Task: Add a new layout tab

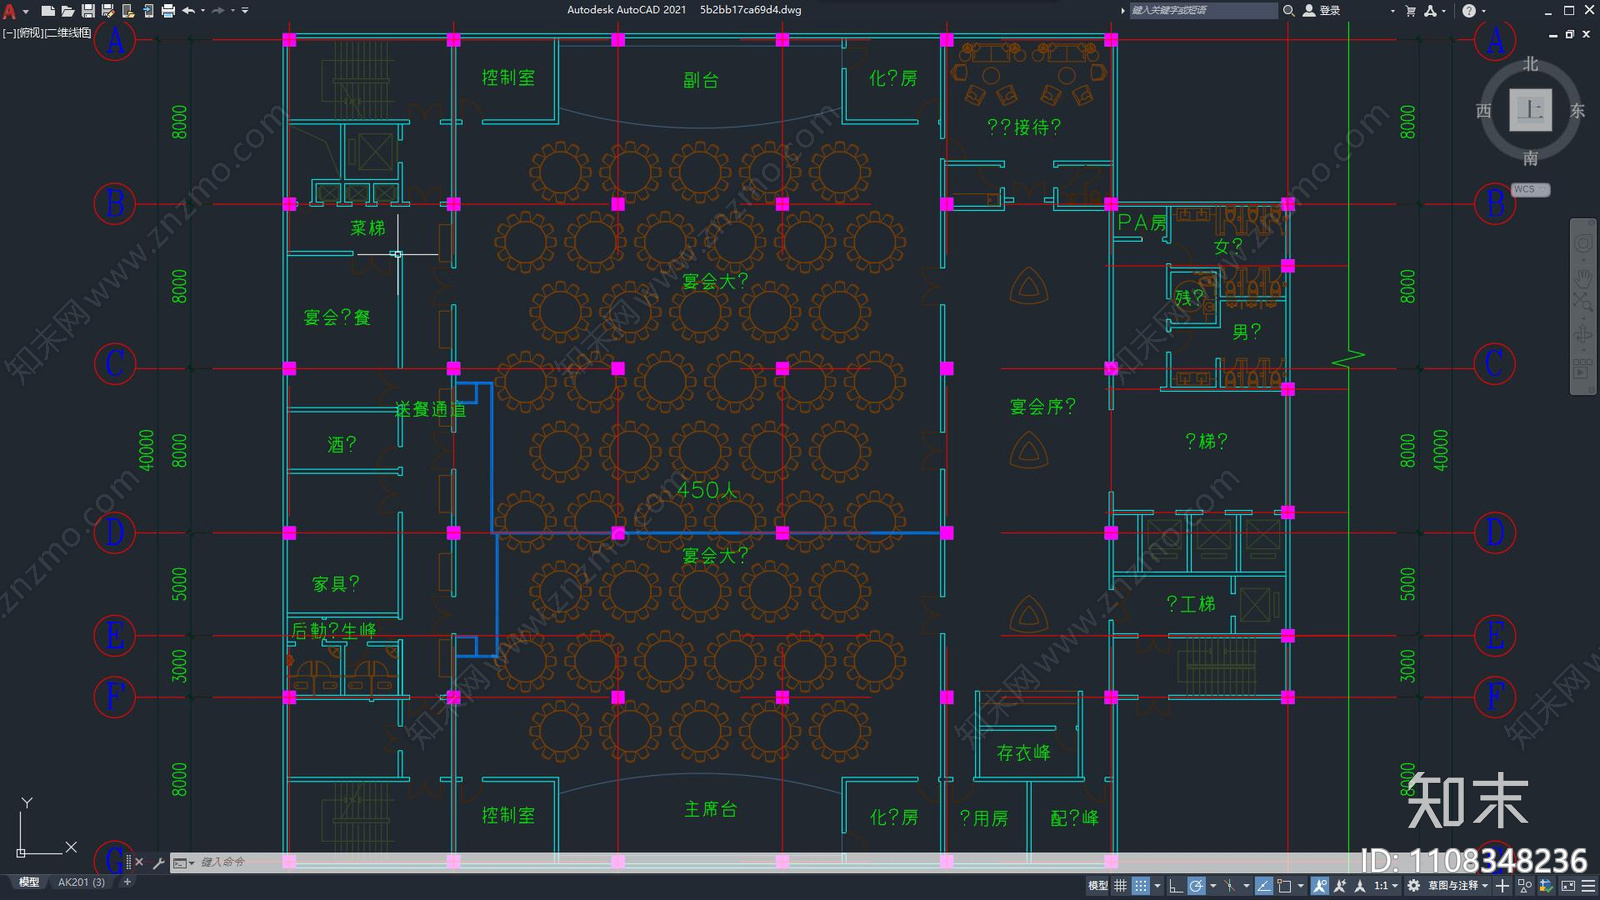Action: tap(127, 882)
